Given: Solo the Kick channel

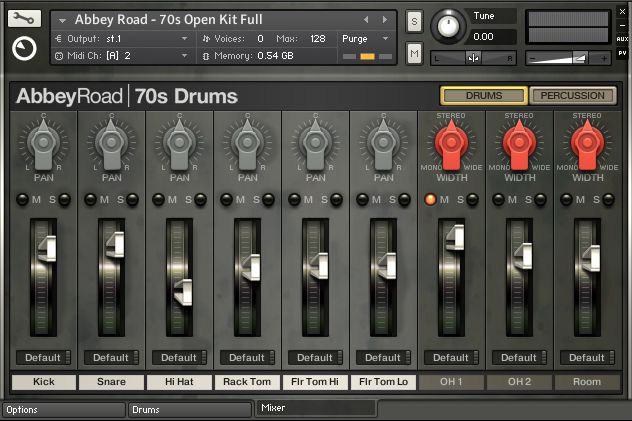Looking at the screenshot, I should (64, 199).
